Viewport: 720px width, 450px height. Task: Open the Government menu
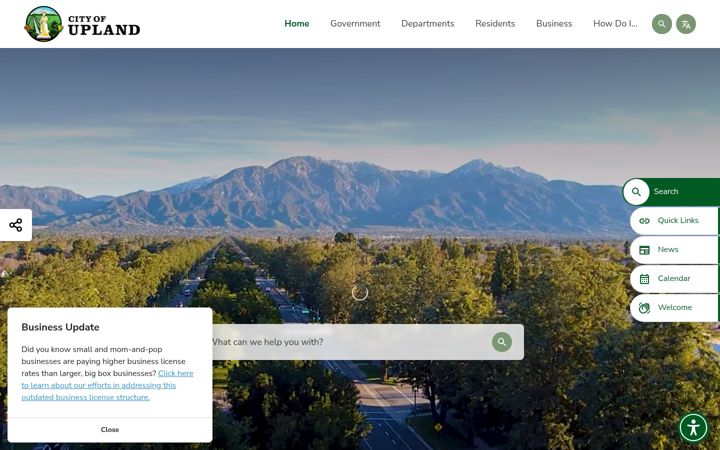[355, 24]
